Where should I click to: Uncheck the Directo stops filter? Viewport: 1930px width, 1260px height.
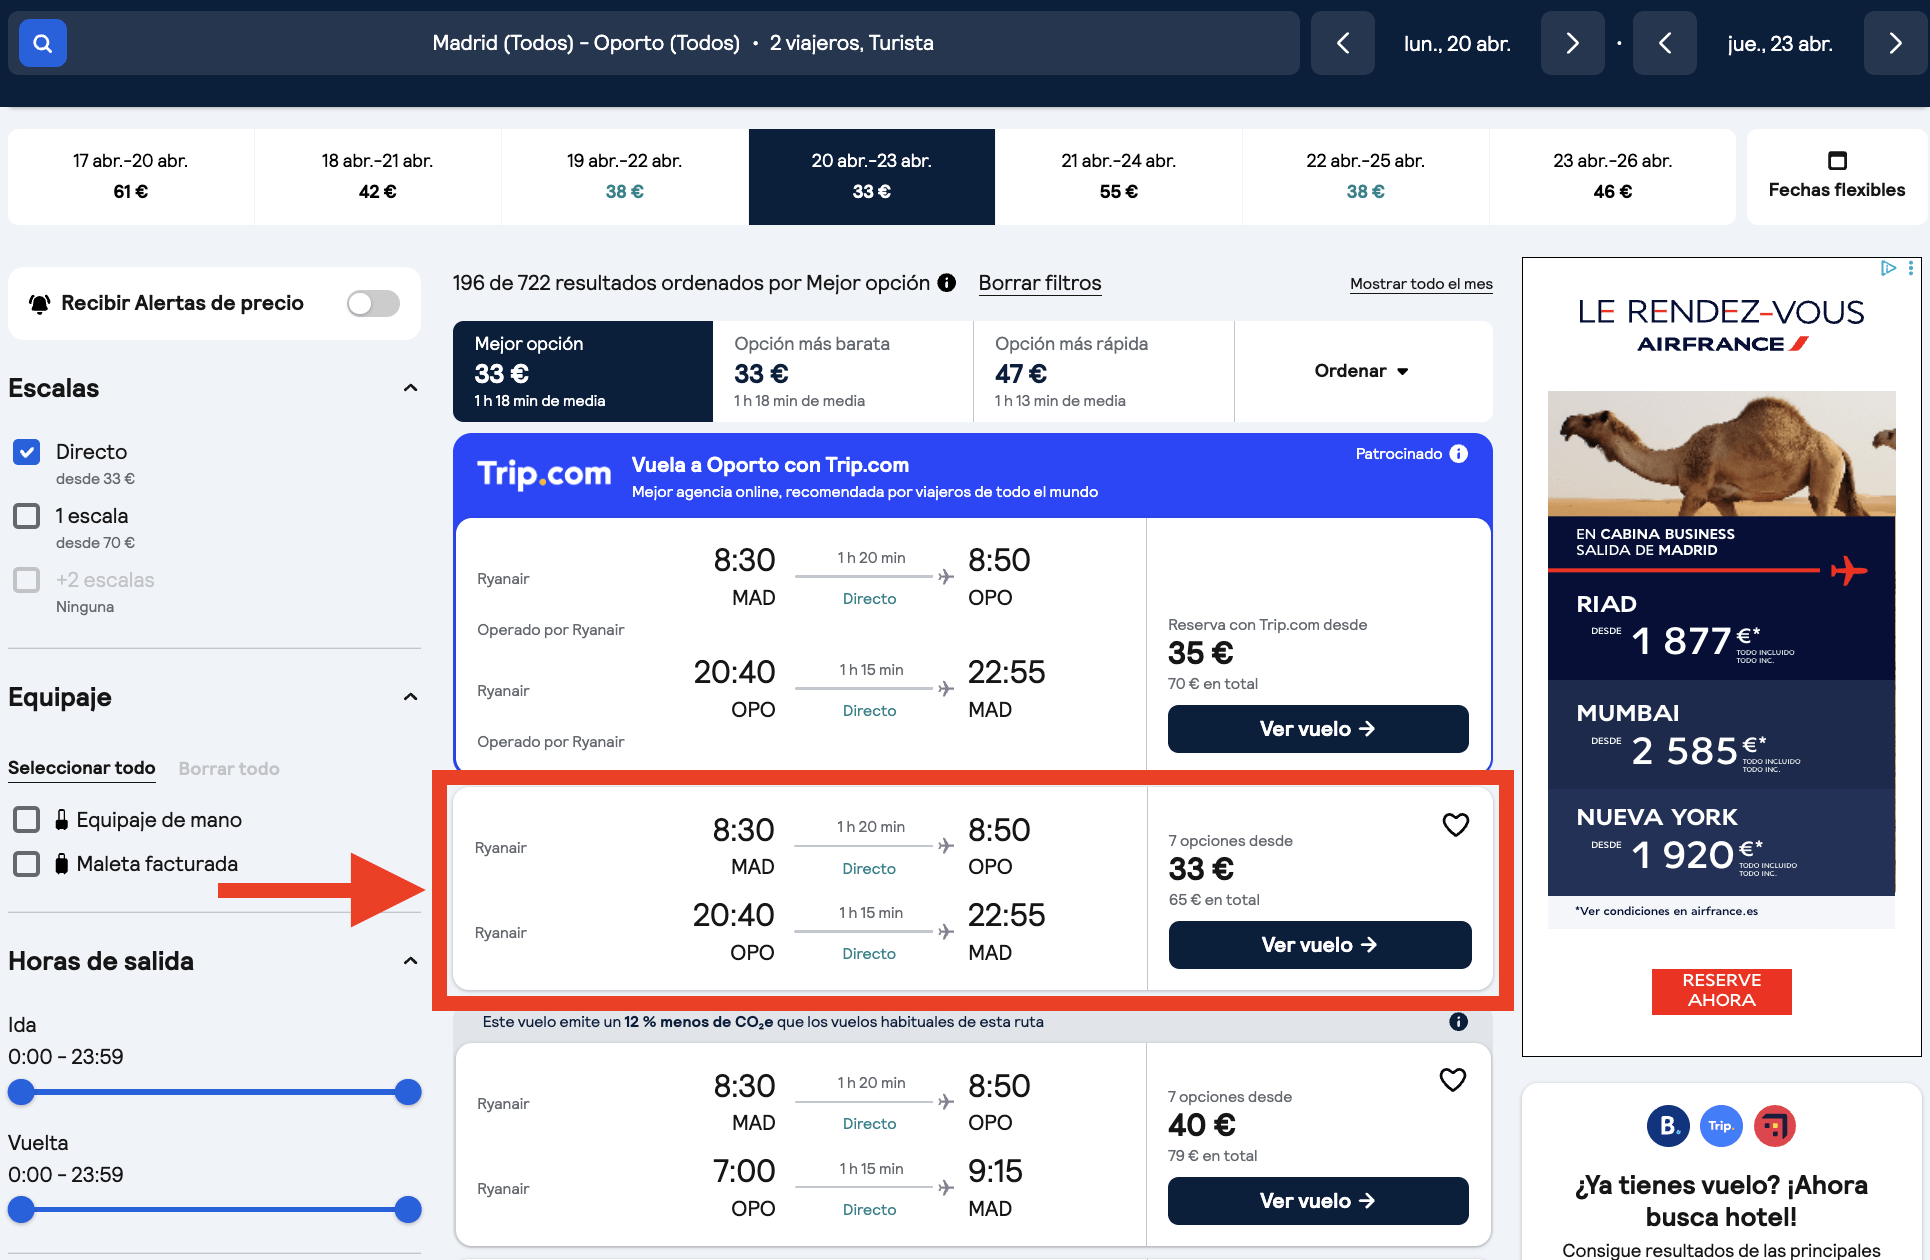(x=27, y=452)
